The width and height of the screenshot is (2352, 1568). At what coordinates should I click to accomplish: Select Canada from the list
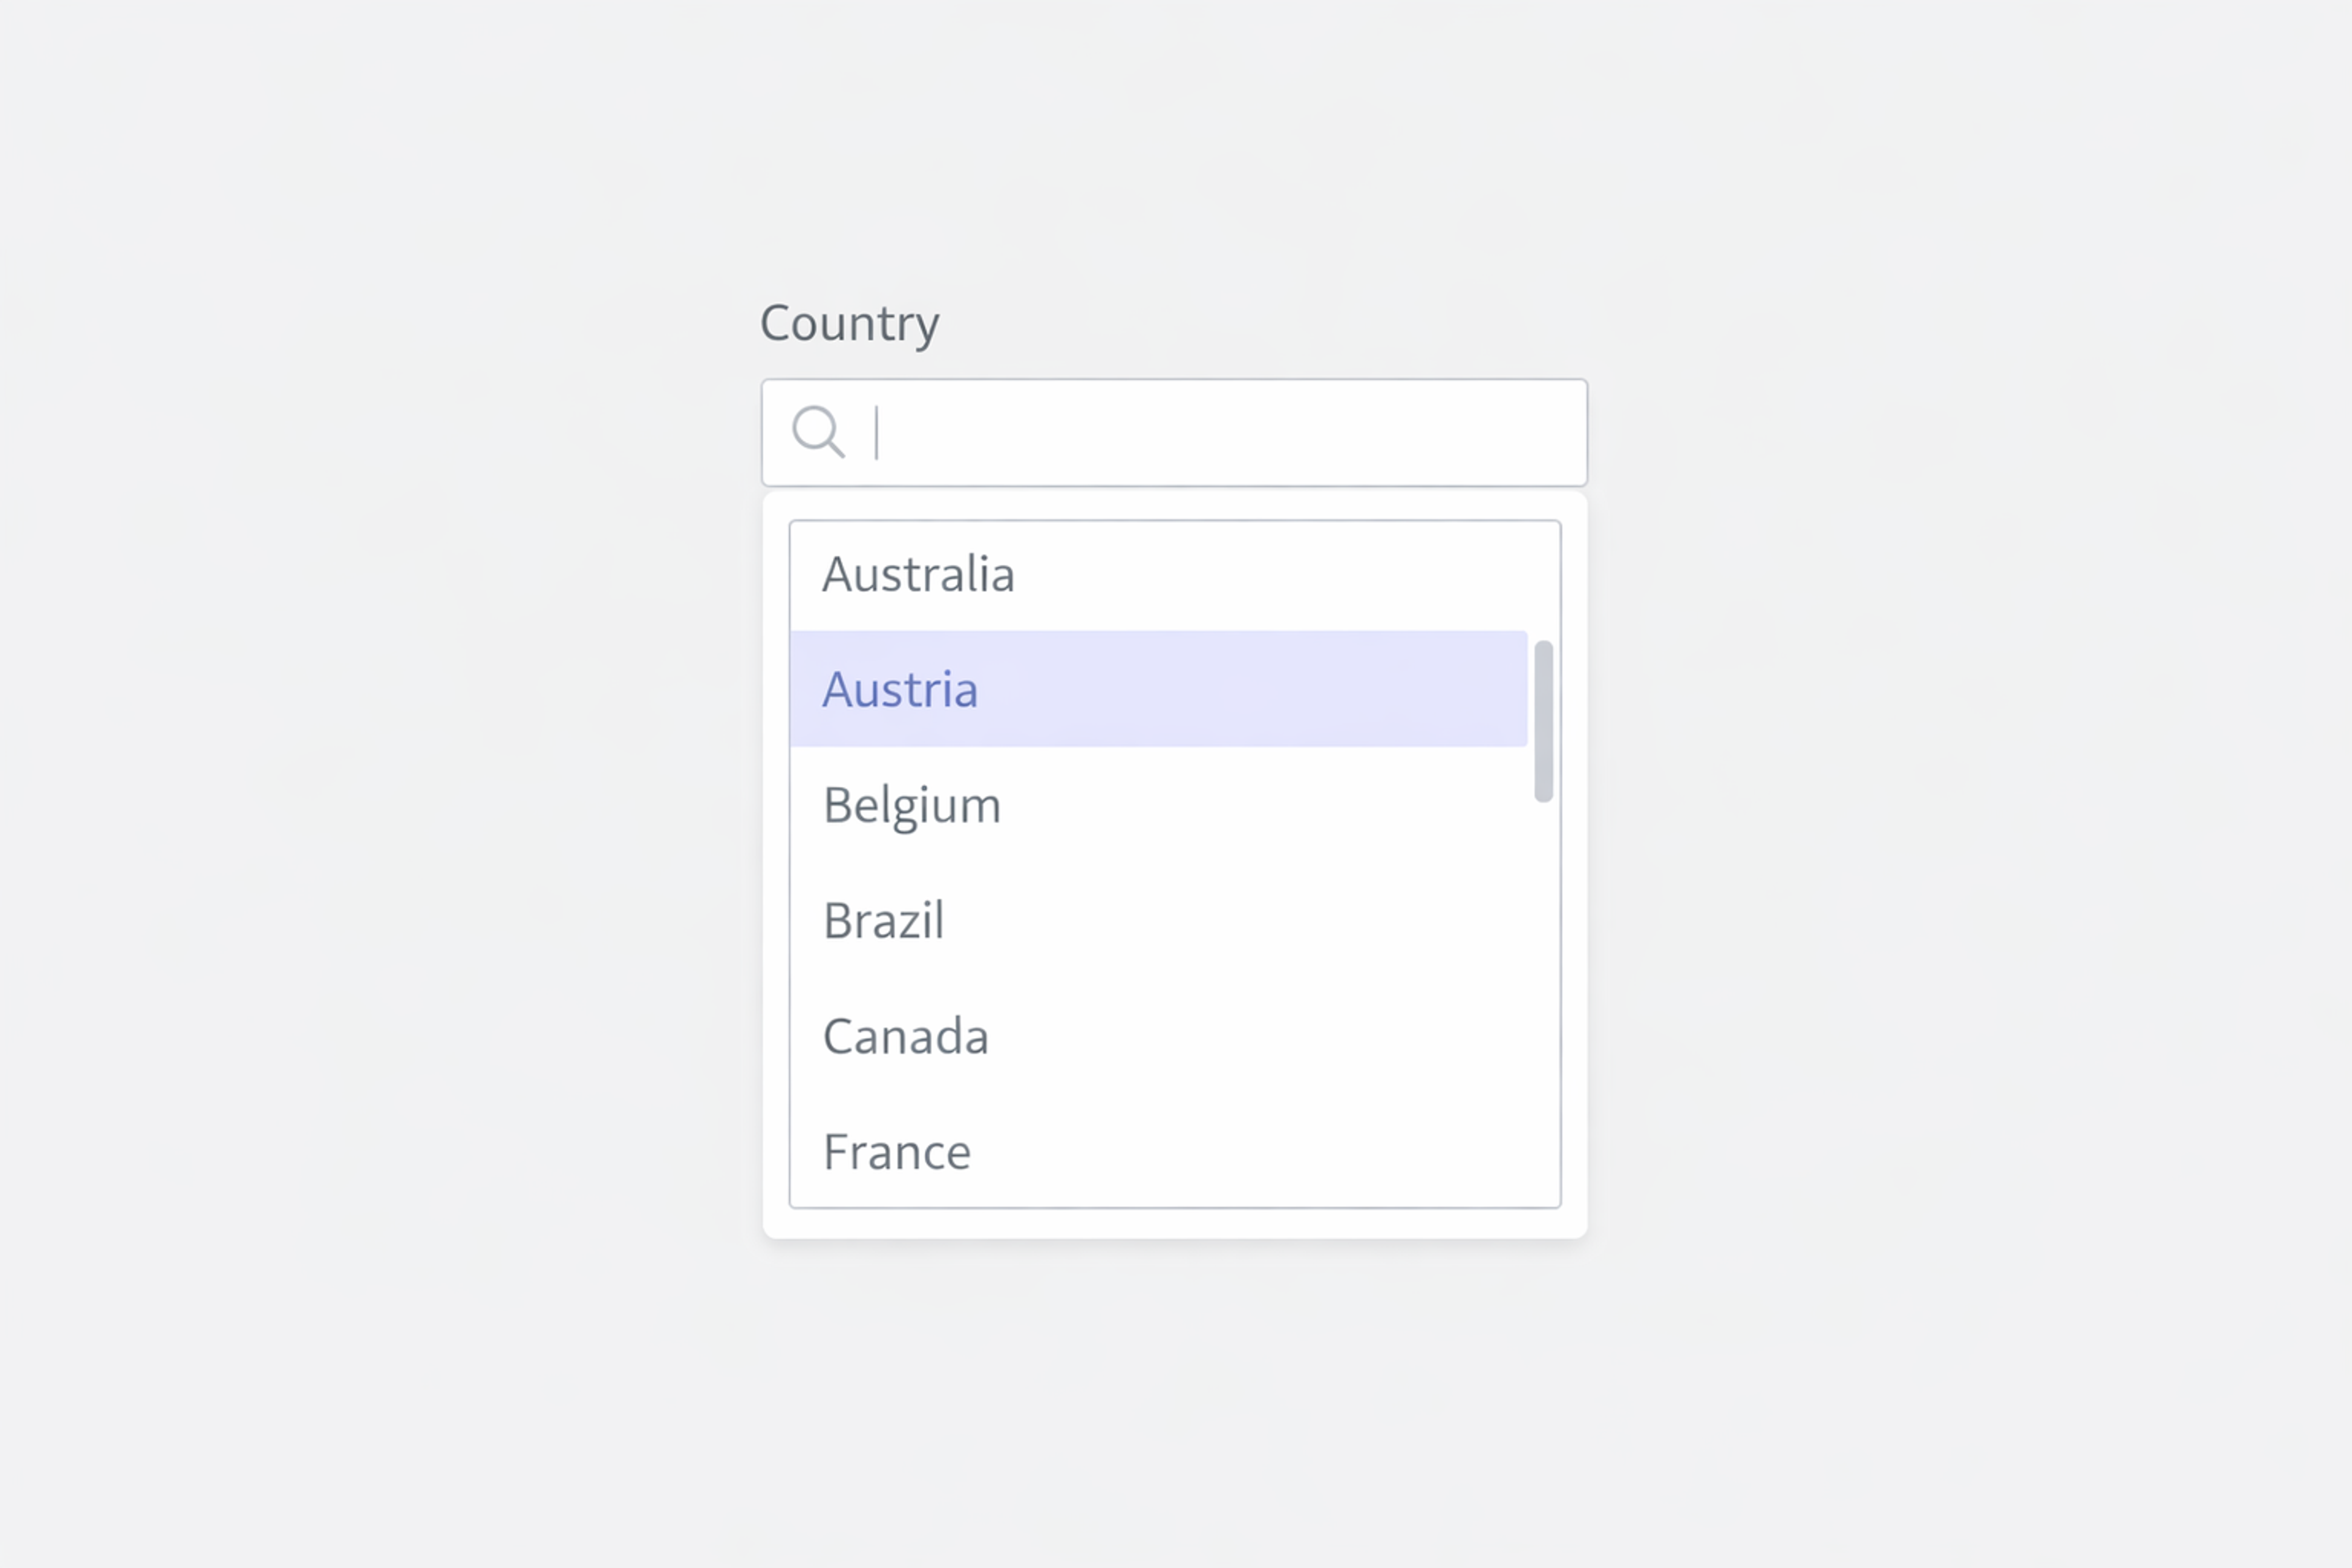tap(906, 1036)
